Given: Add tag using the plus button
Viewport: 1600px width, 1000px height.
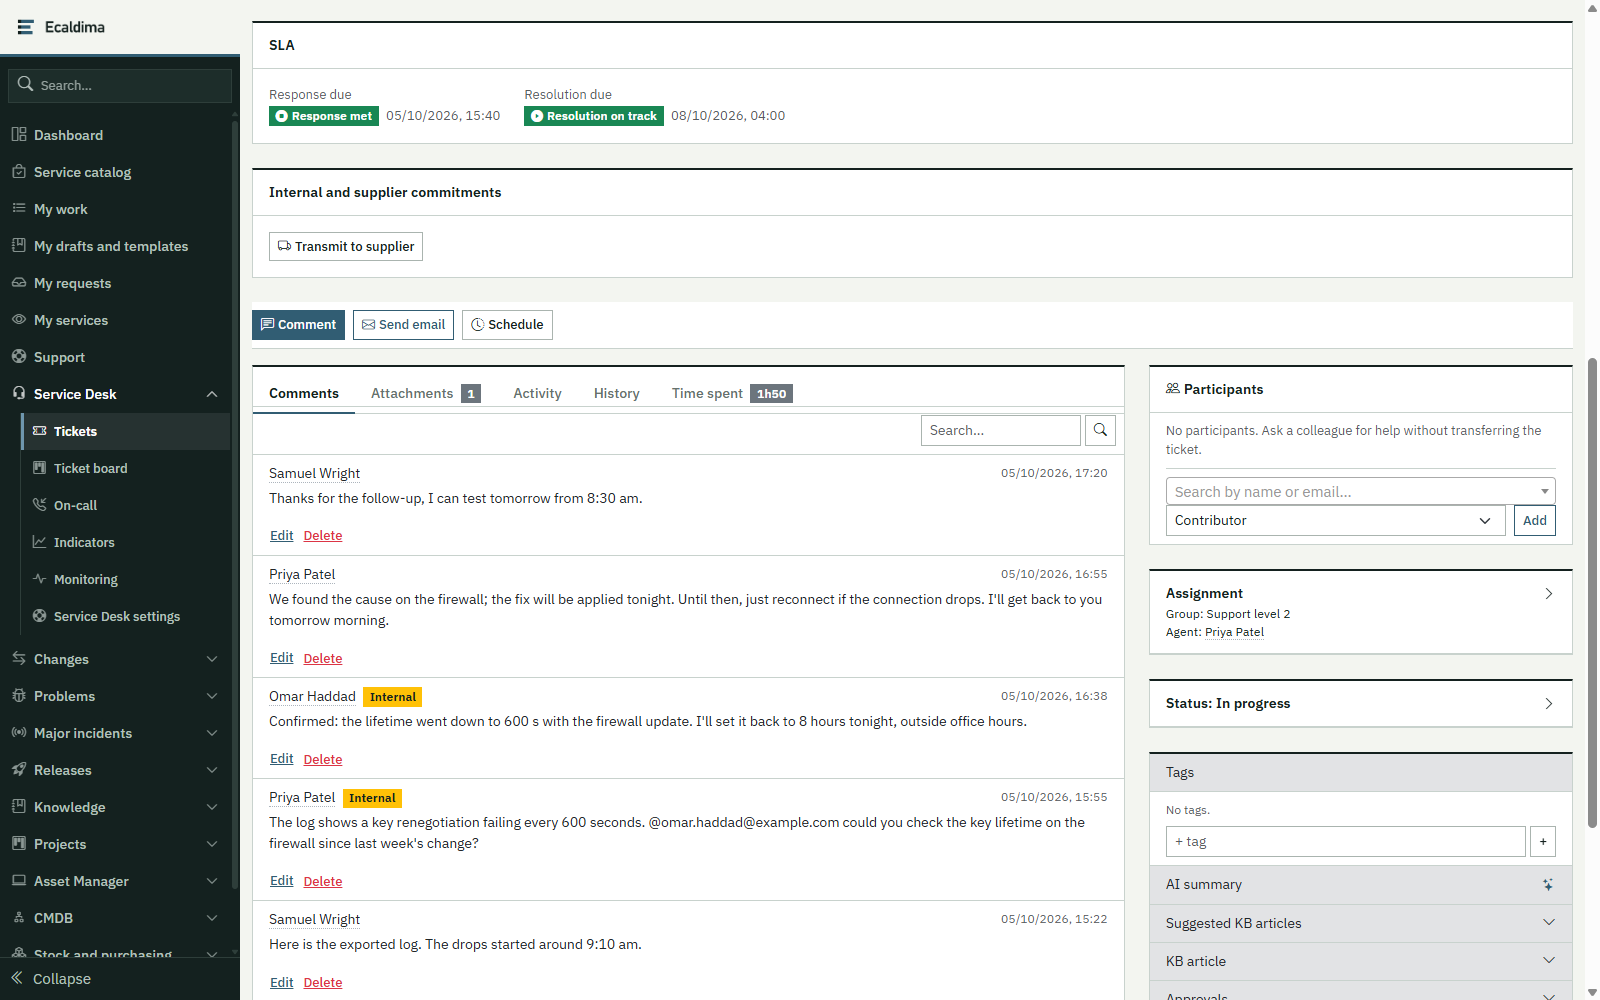Looking at the screenshot, I should (x=1543, y=842).
